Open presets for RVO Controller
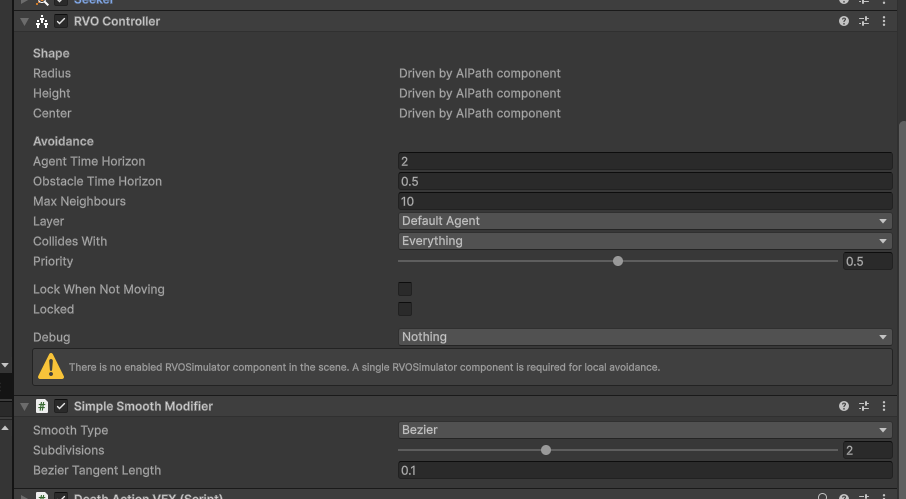Image resolution: width=906 pixels, height=499 pixels. click(x=864, y=21)
